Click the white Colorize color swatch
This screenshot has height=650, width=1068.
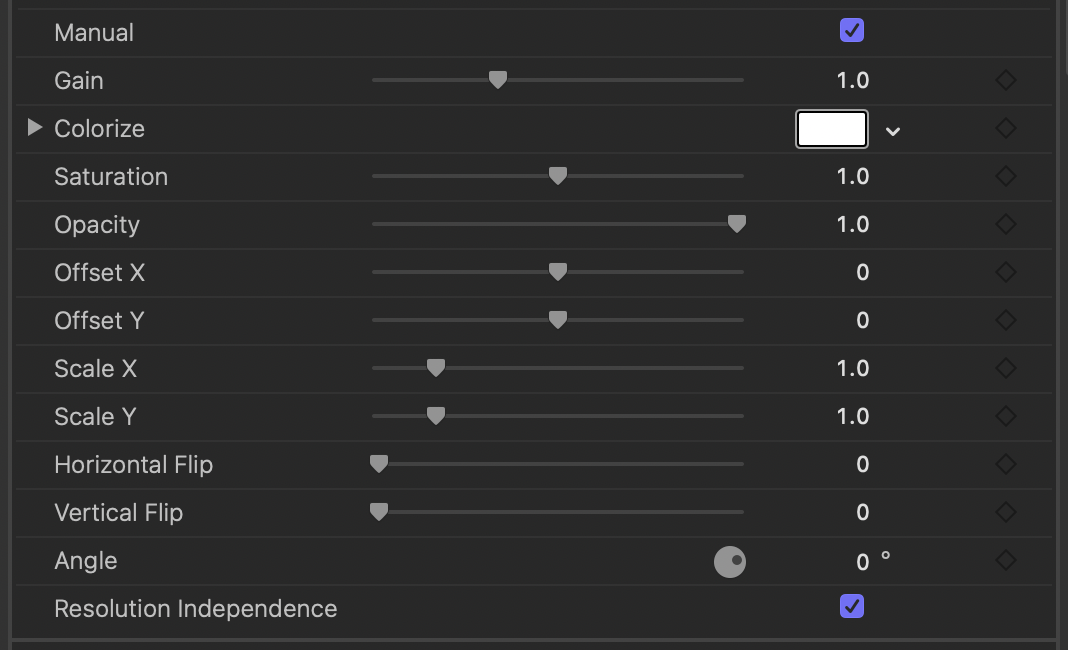pos(832,129)
